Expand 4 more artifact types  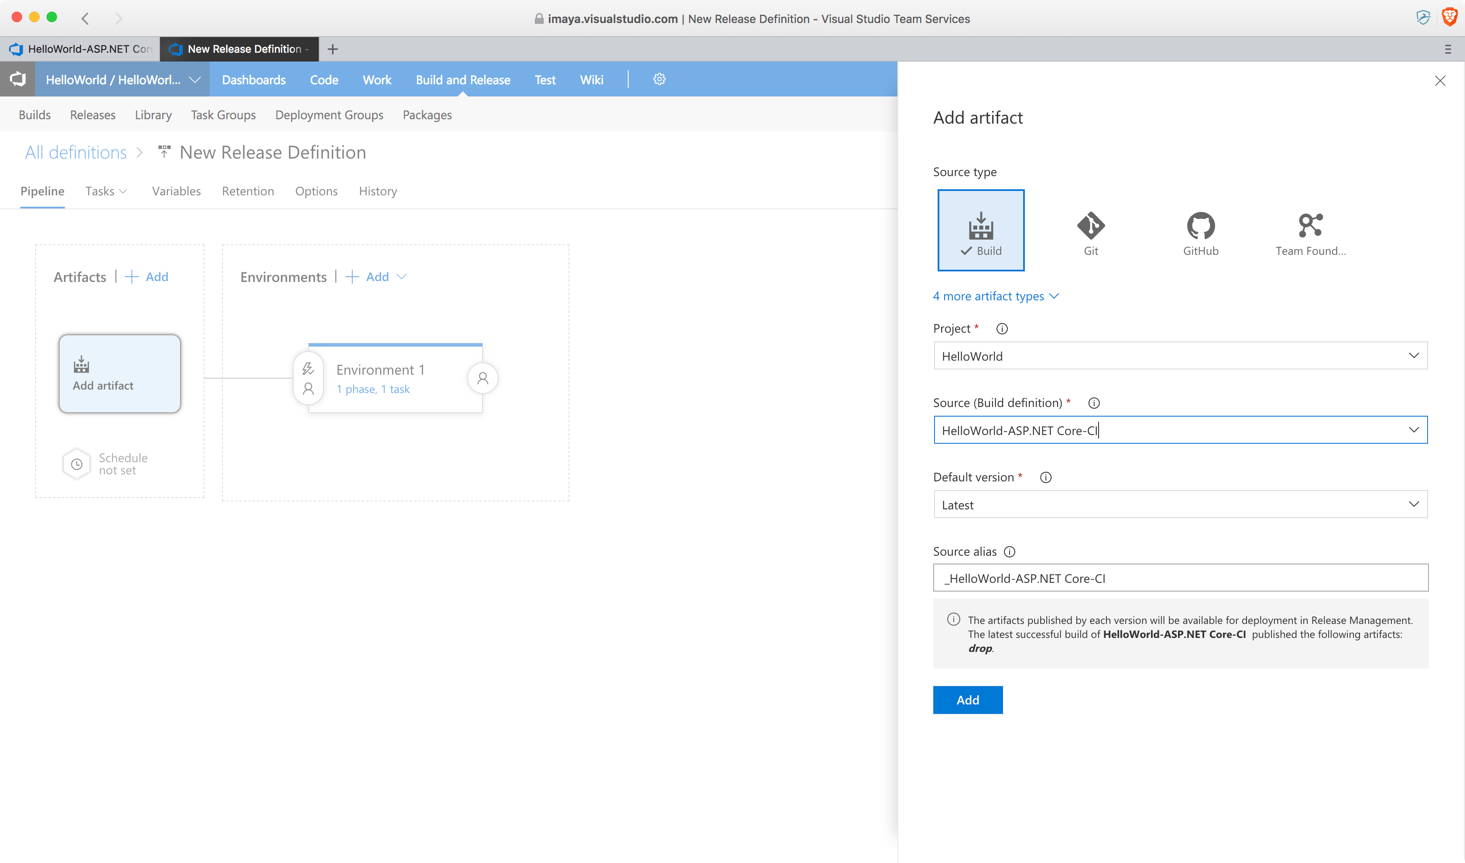click(x=996, y=296)
